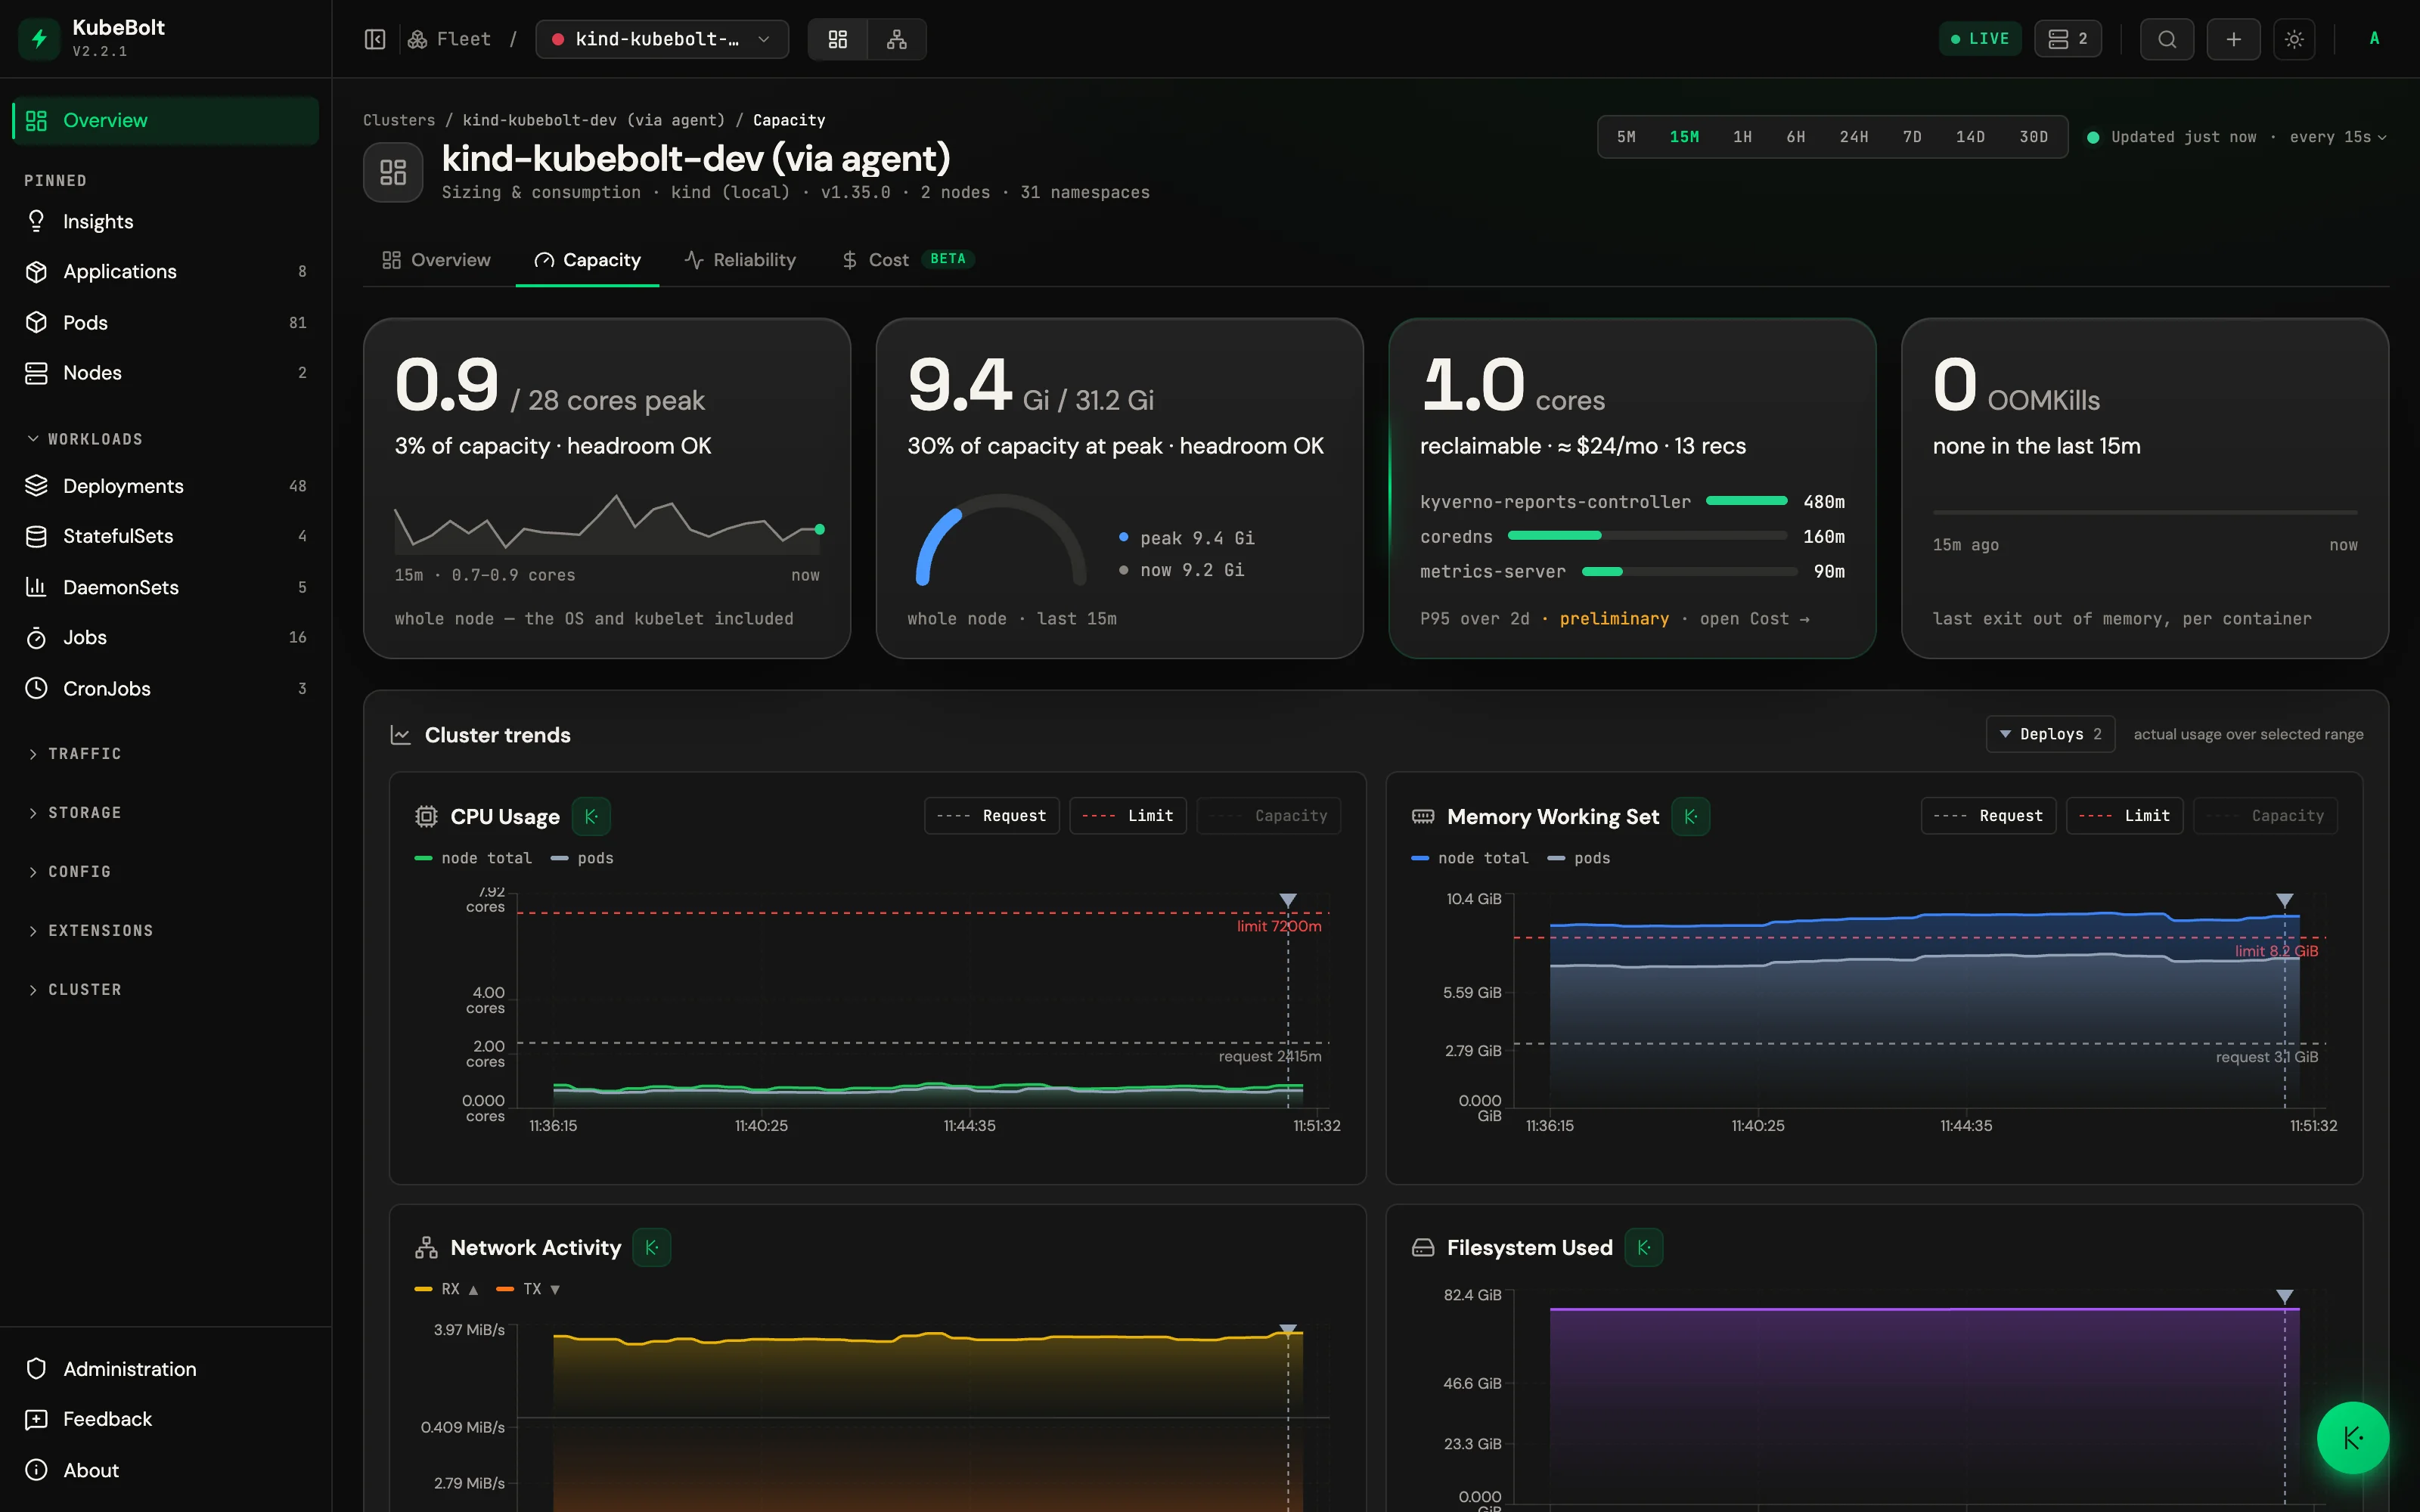Click the search icon in header
The image size is (2420, 1512).
point(2167,39)
